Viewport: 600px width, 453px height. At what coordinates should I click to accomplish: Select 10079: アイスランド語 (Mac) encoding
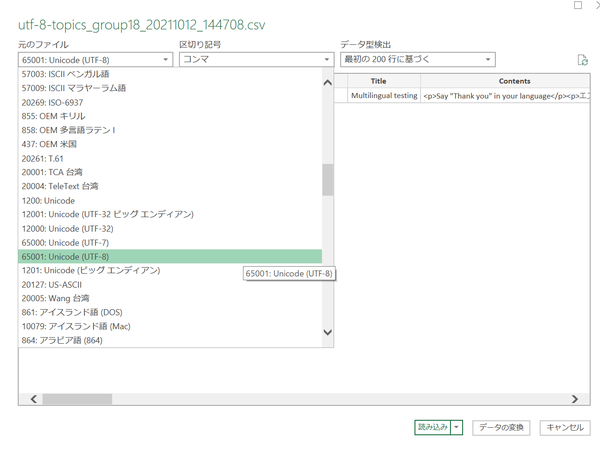point(170,326)
